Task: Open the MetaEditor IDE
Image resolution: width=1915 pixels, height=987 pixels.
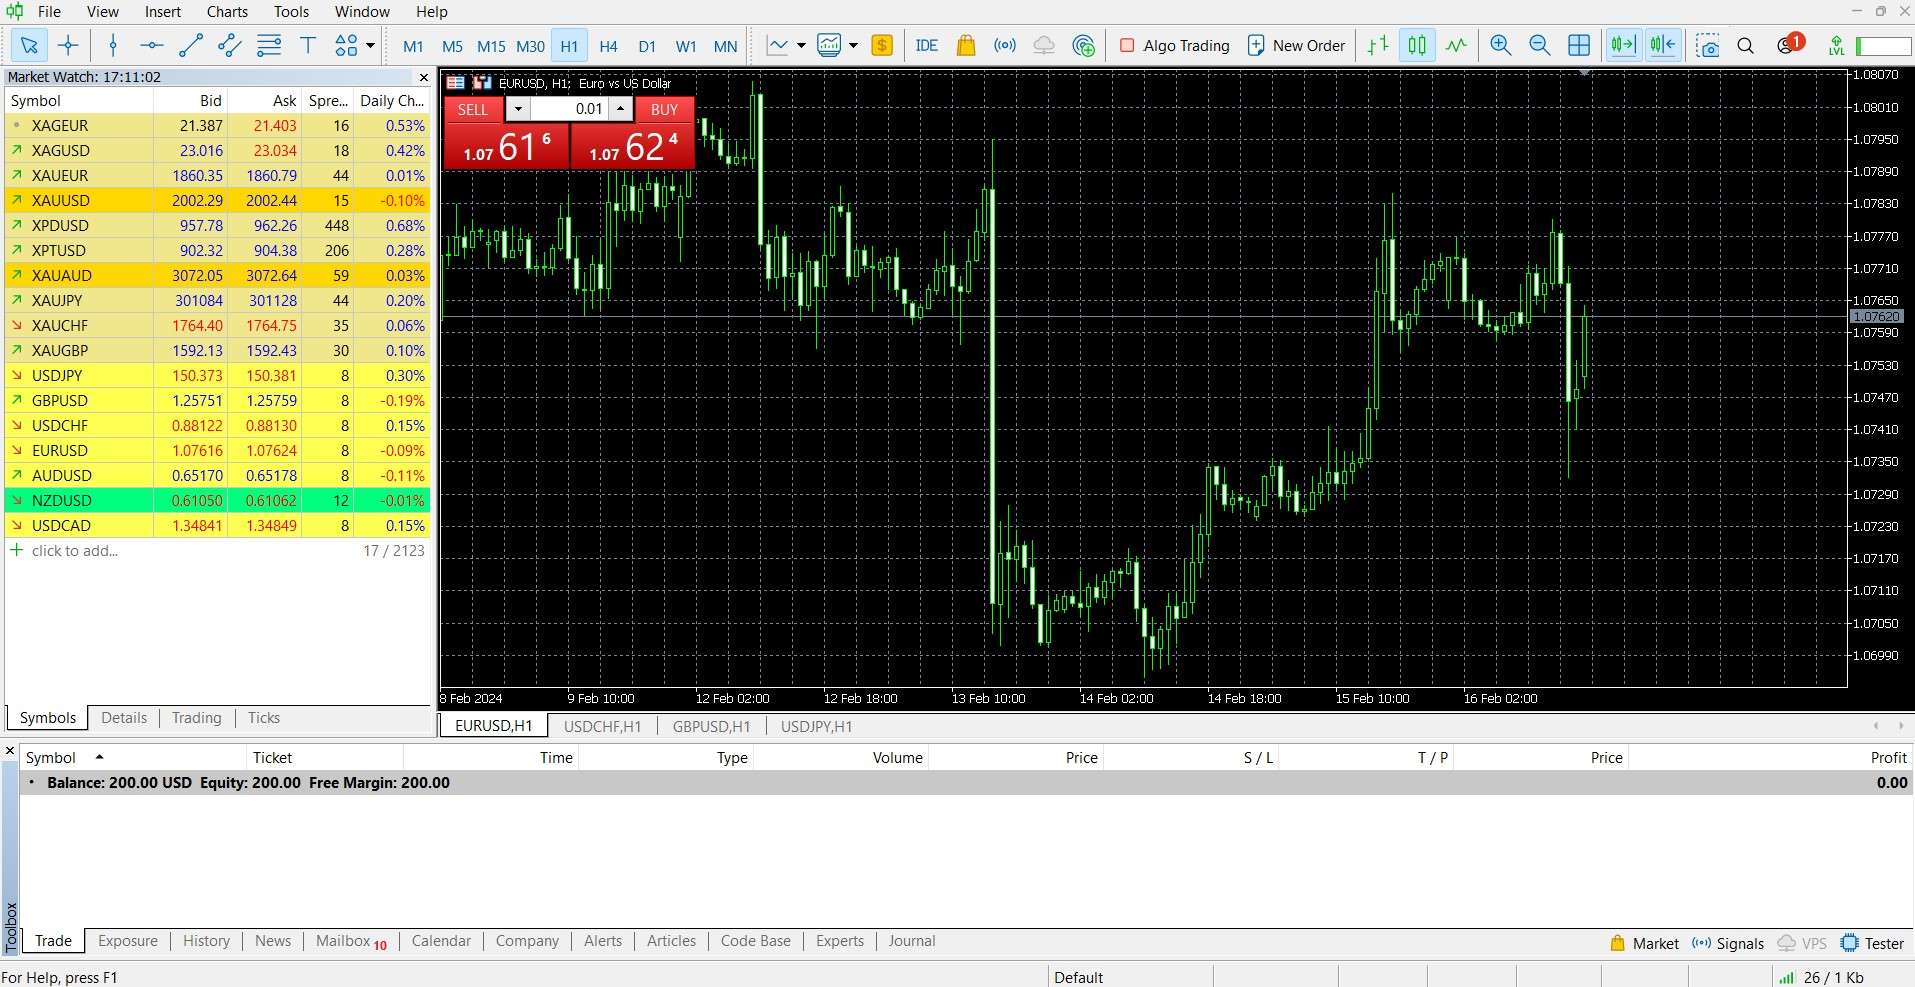Action: click(x=927, y=45)
